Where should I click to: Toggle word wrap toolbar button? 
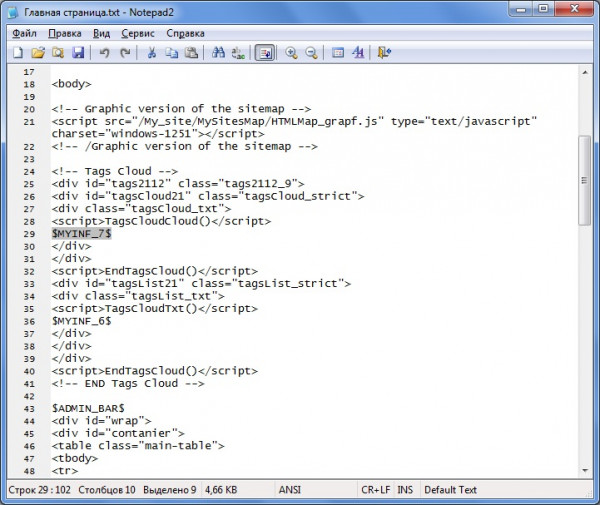[x=265, y=52]
